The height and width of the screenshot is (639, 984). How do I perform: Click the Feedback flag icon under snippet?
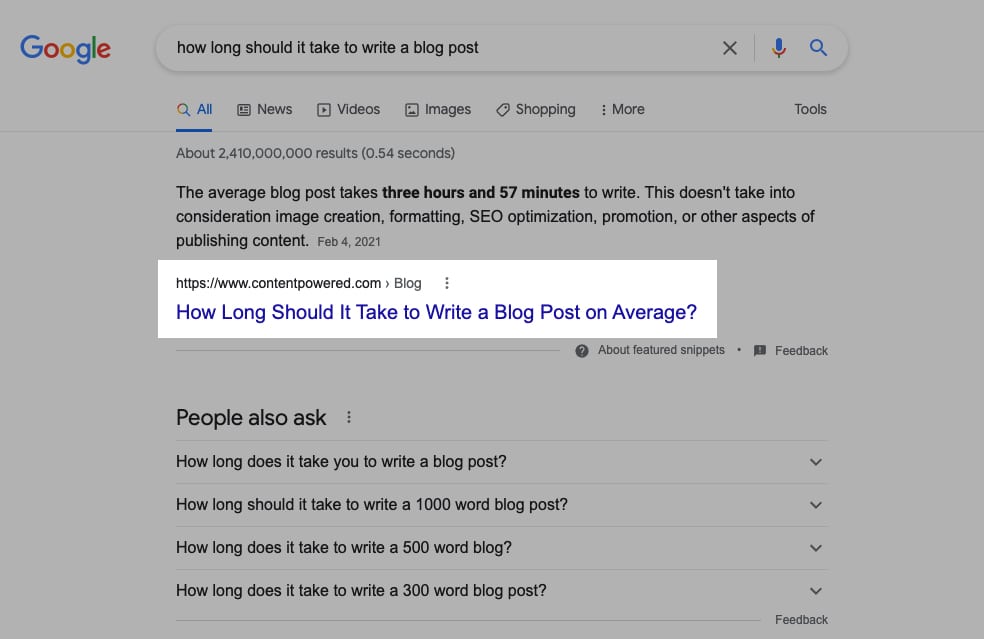pyautogui.click(x=760, y=351)
